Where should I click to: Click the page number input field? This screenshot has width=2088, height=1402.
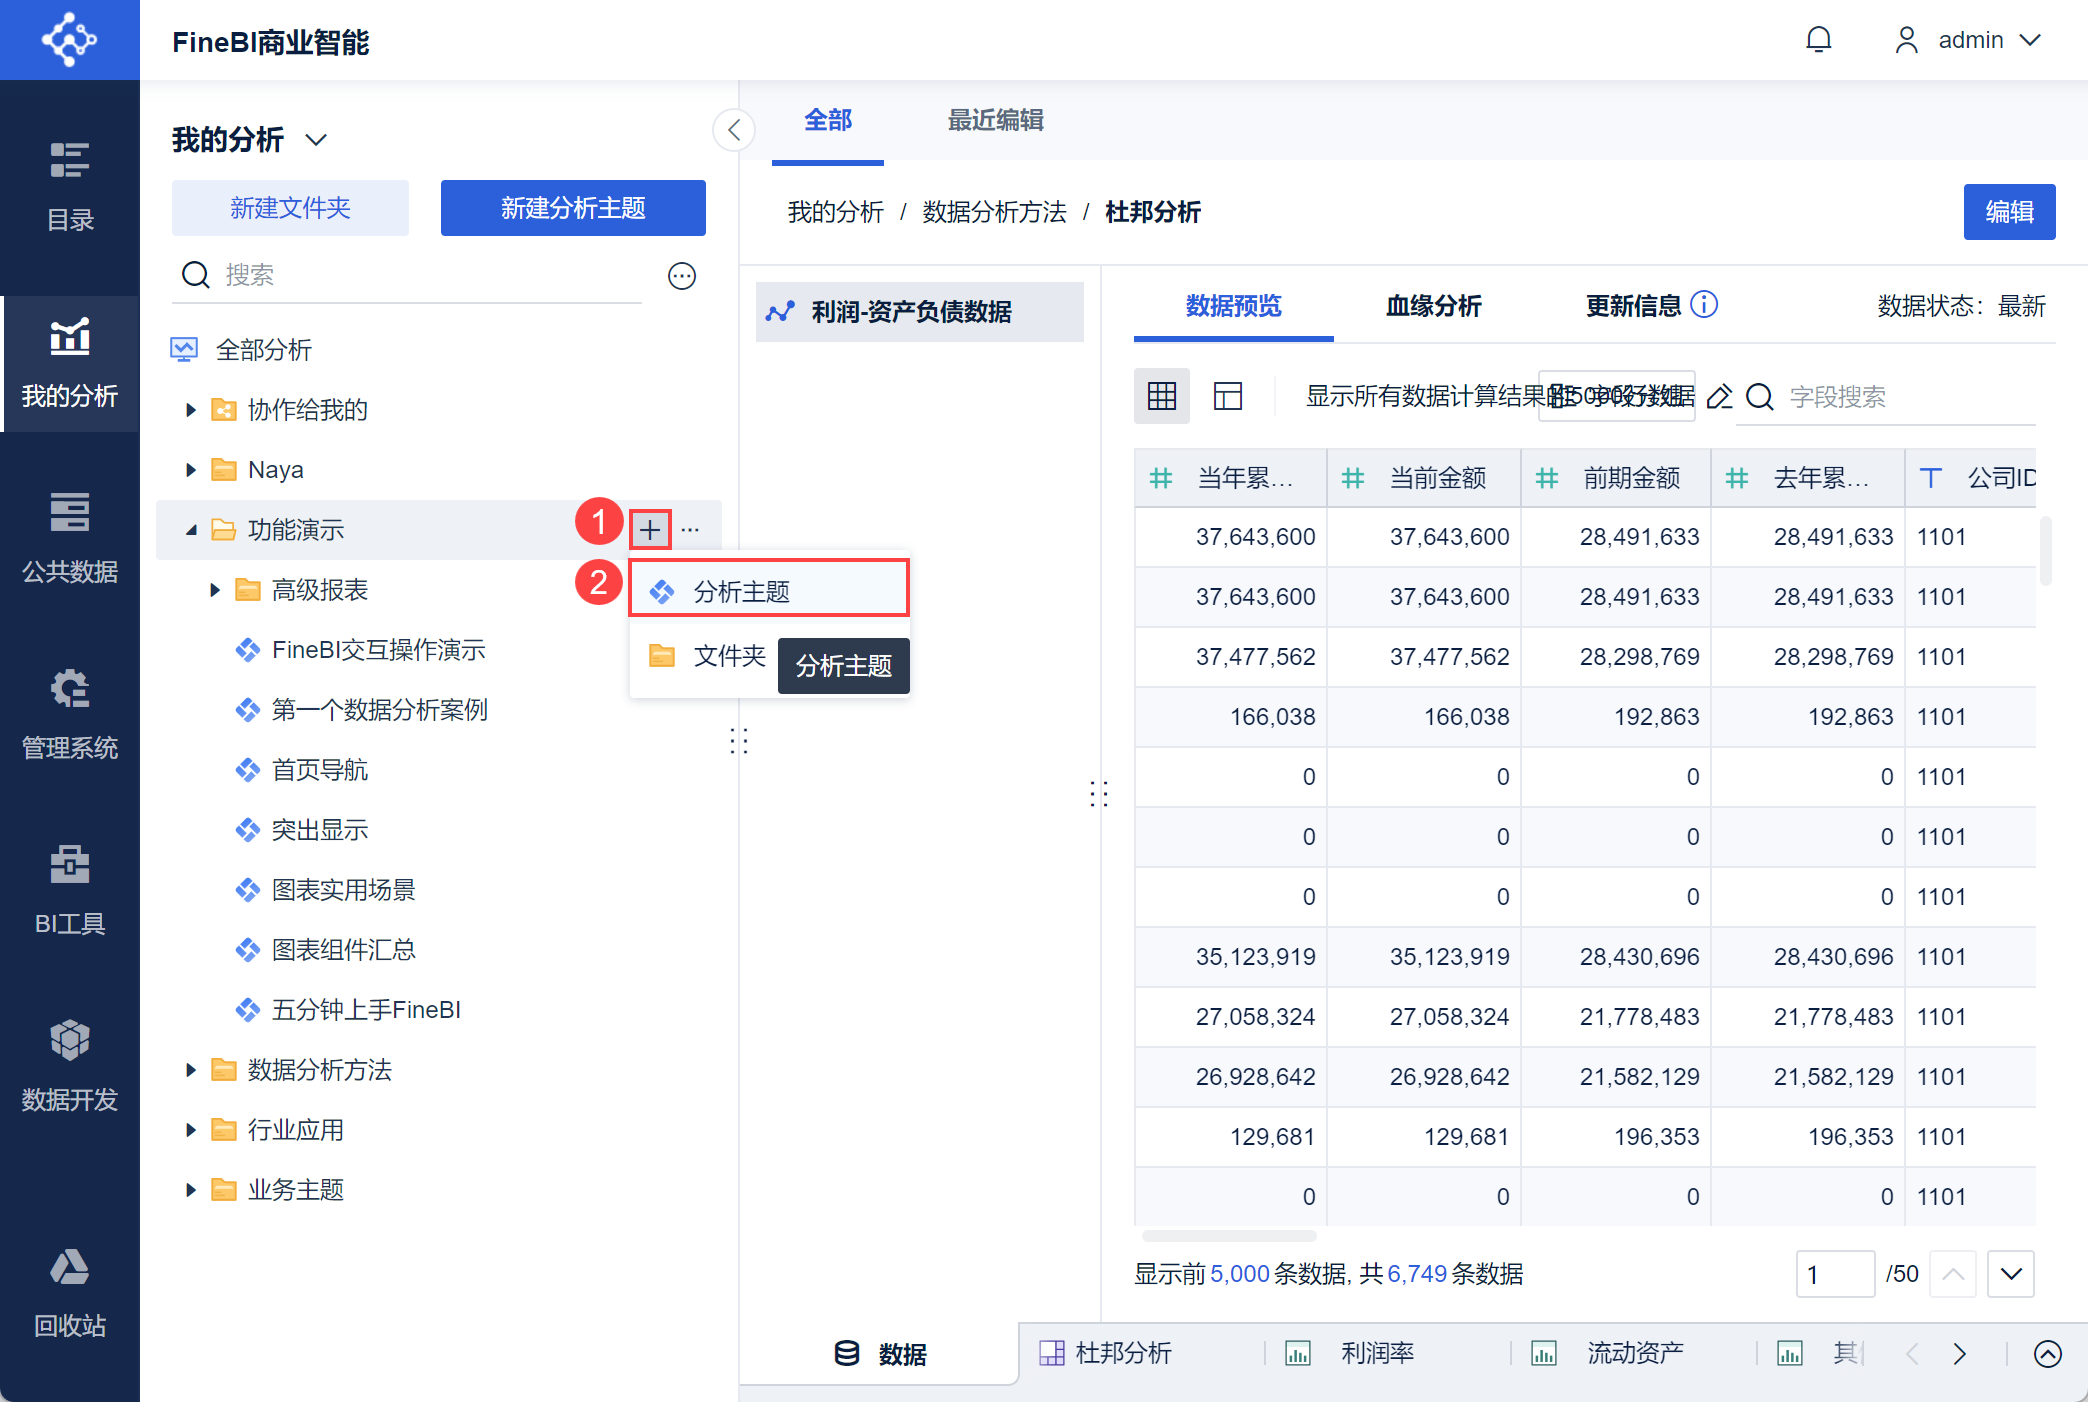(1834, 1274)
